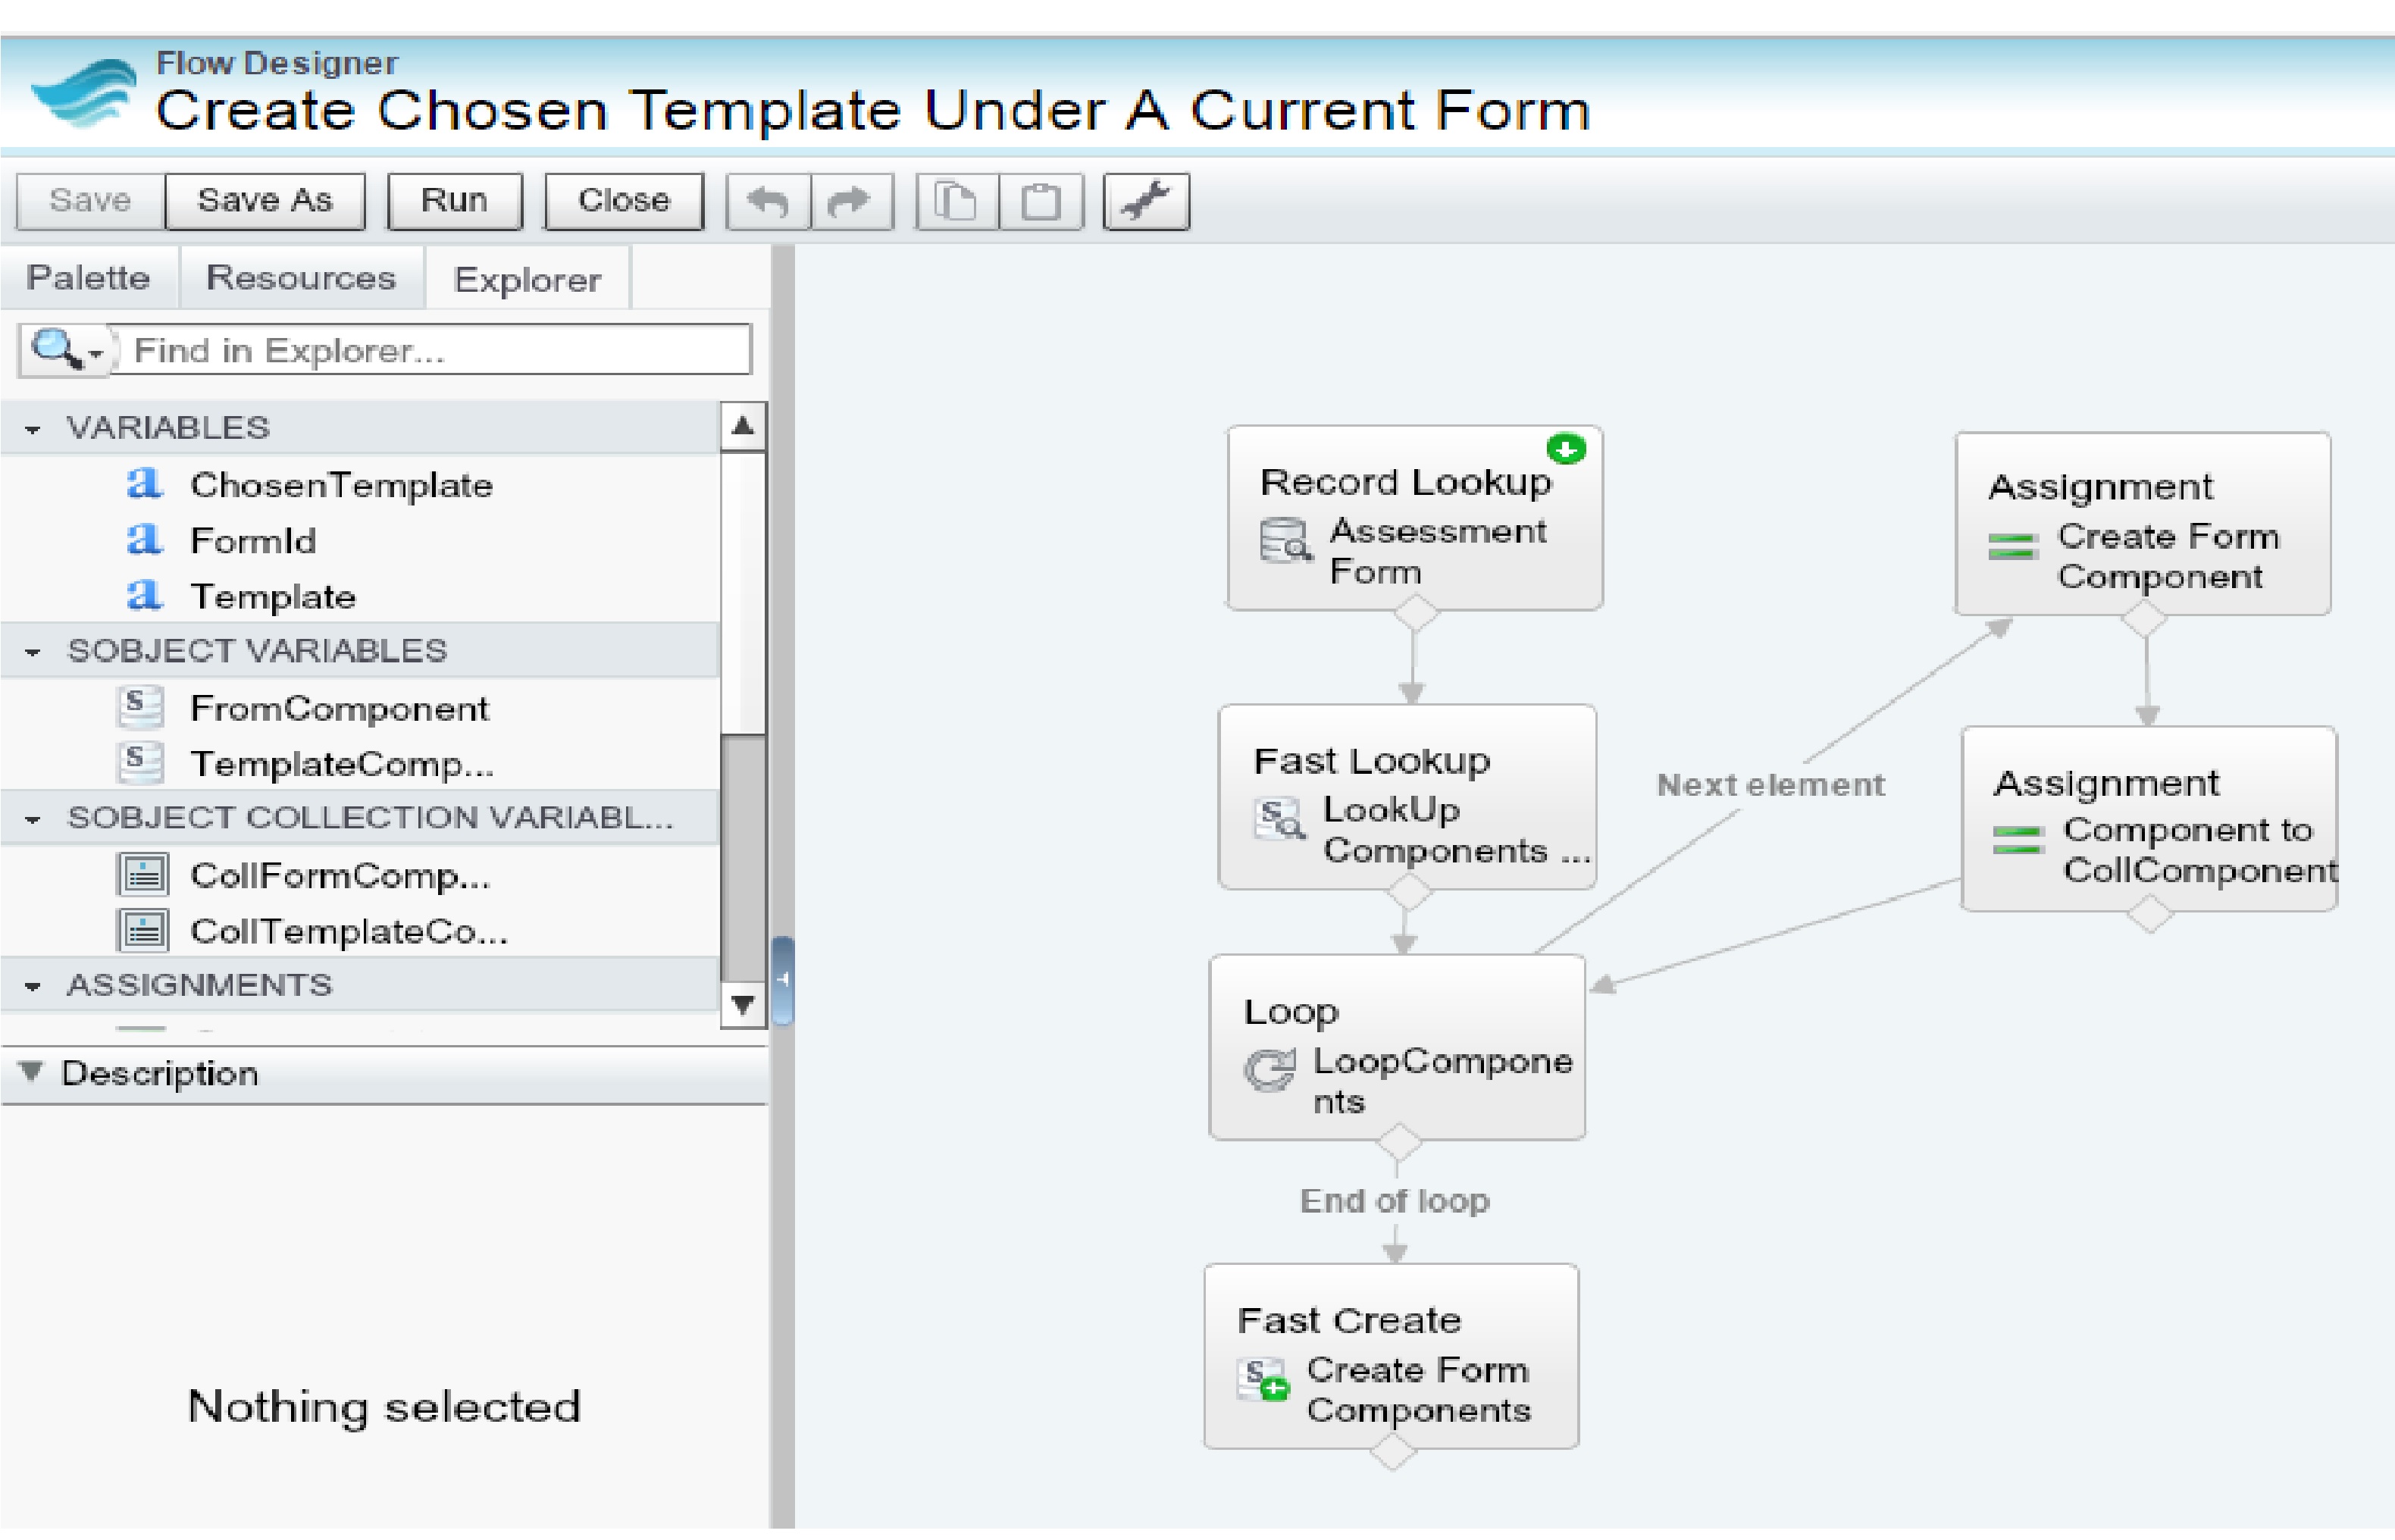
Task: Click the Undo arrow icon
Action: coord(768,201)
